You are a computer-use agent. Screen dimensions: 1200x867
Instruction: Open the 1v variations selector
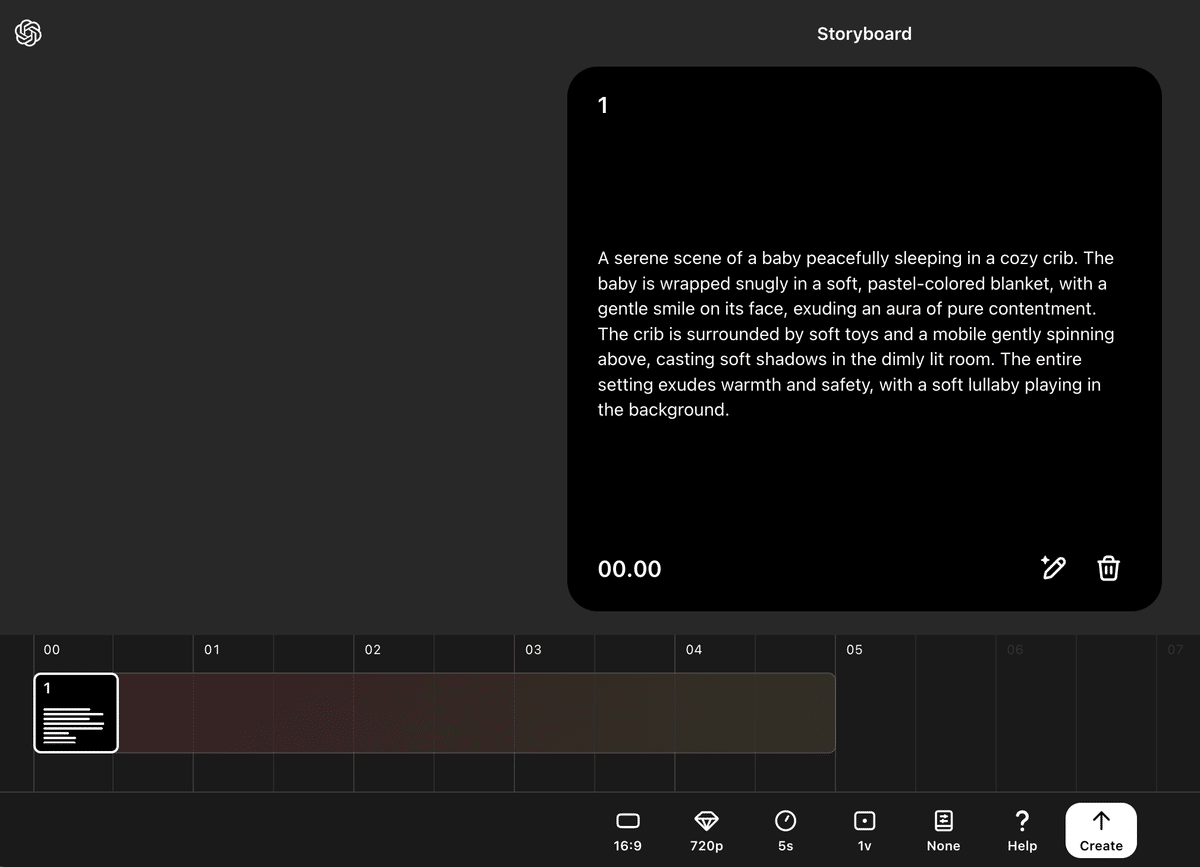865,831
